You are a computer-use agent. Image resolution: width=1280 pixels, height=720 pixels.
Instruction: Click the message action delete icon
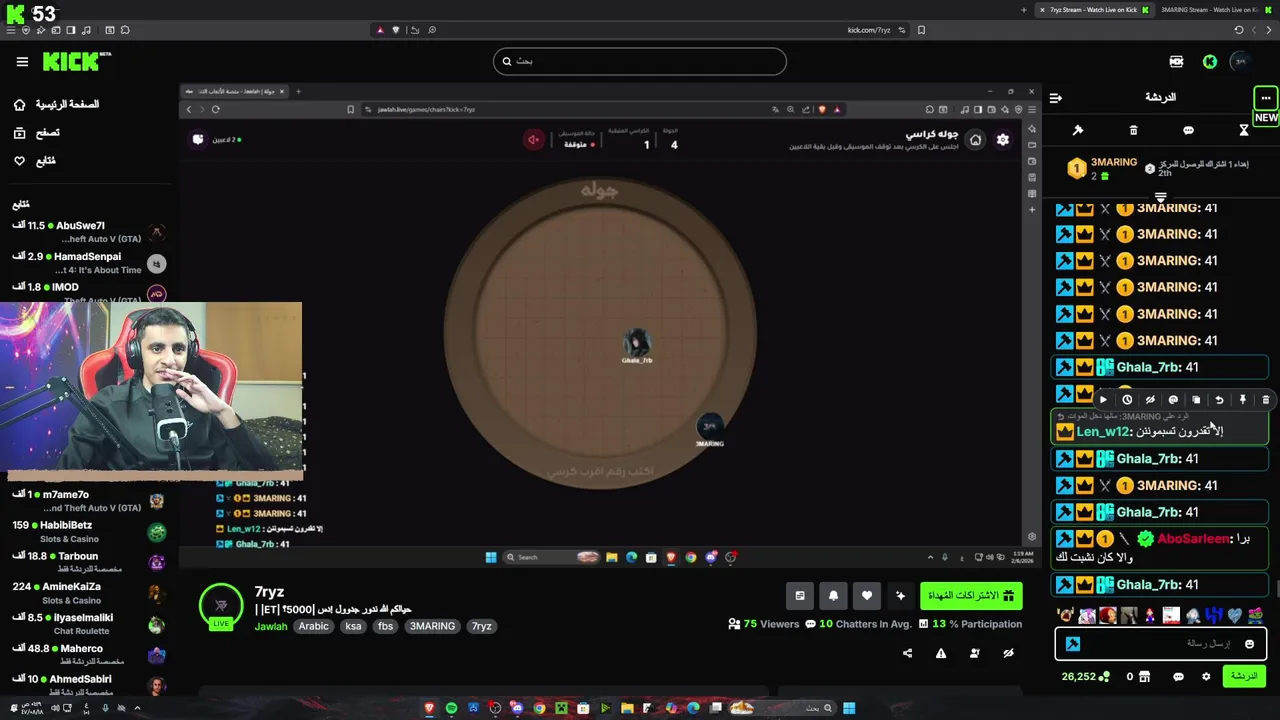pos(1266,400)
